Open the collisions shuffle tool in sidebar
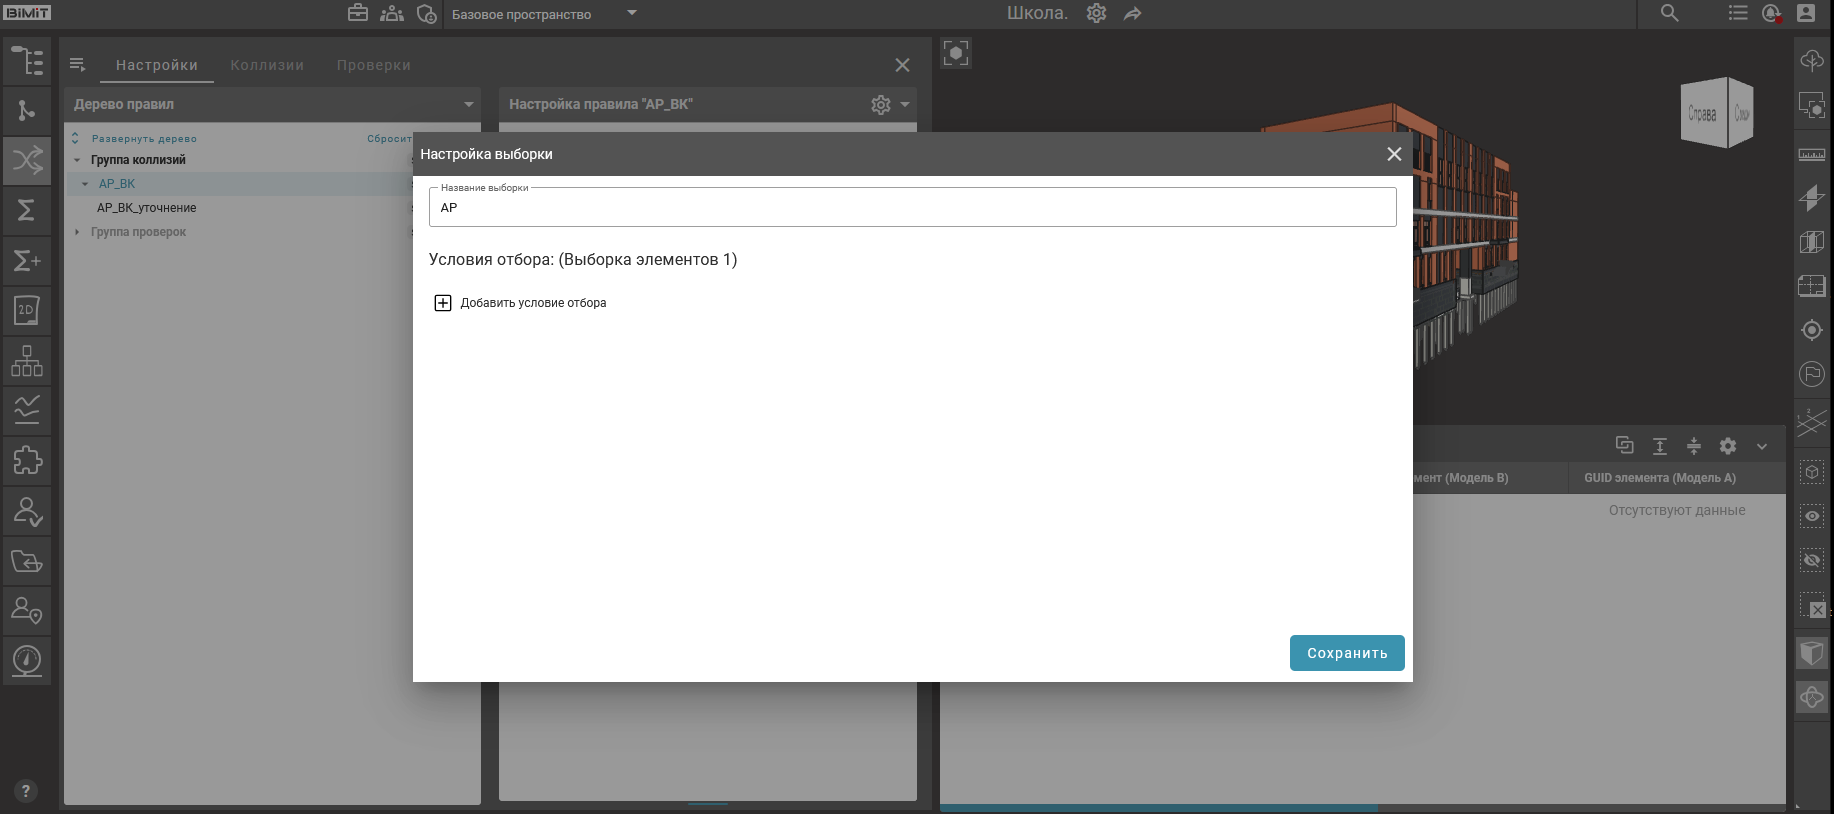 point(27,160)
